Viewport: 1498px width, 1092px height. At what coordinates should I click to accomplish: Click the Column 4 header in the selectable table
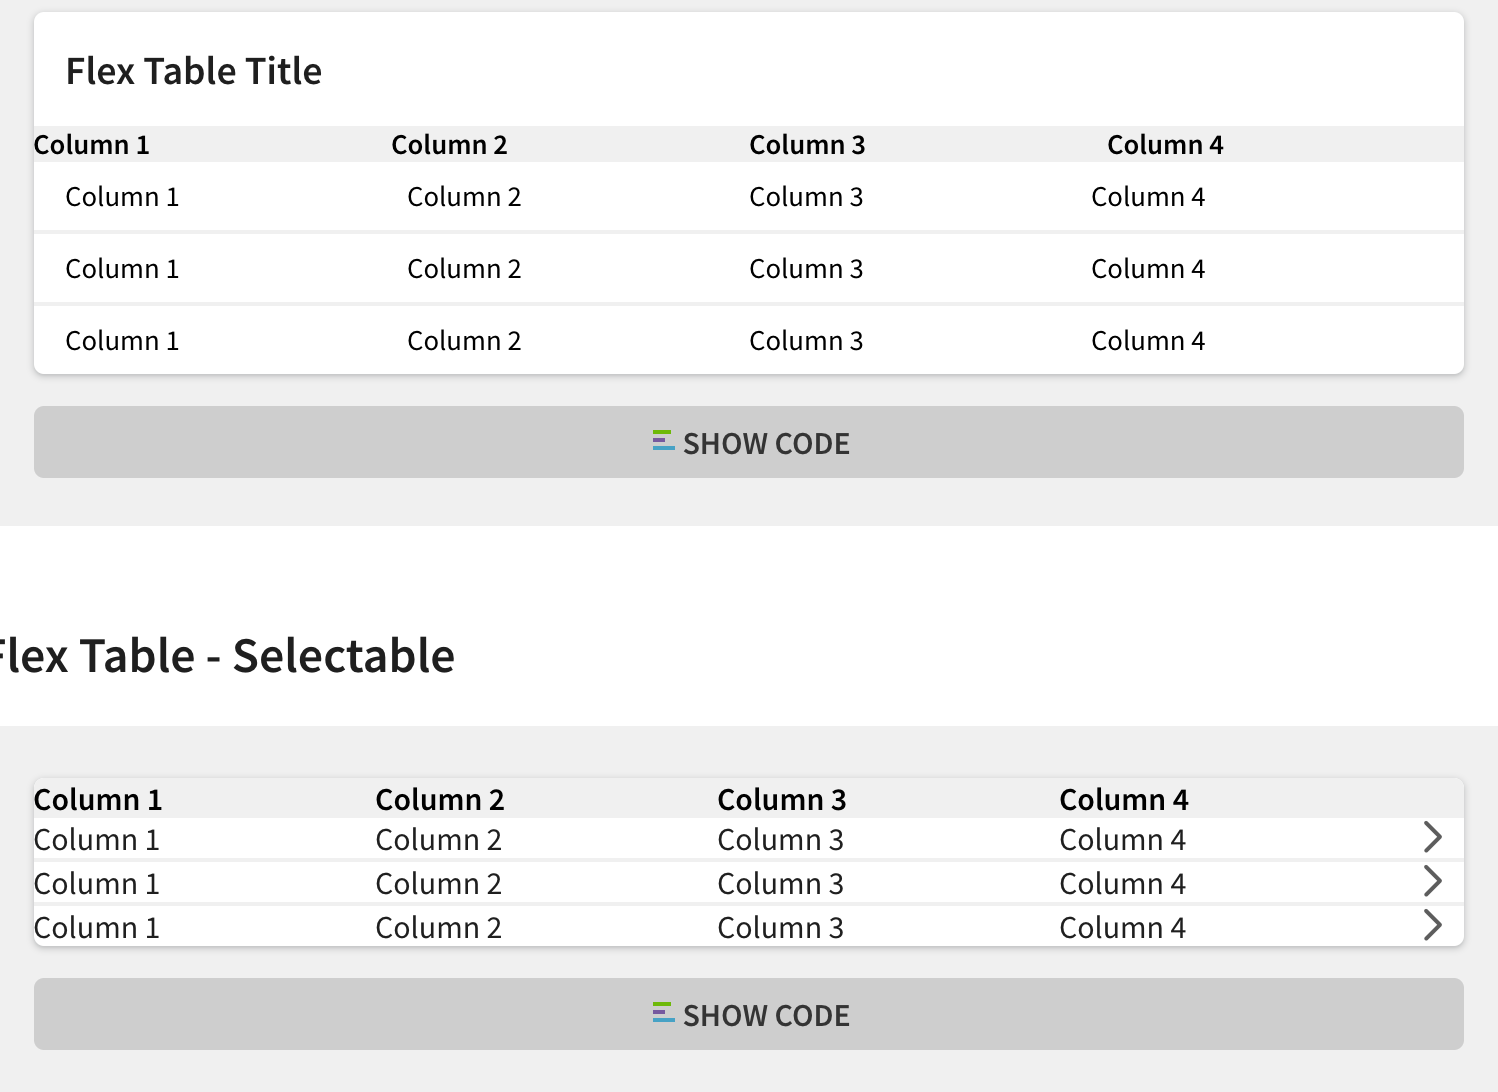pyautogui.click(x=1124, y=800)
